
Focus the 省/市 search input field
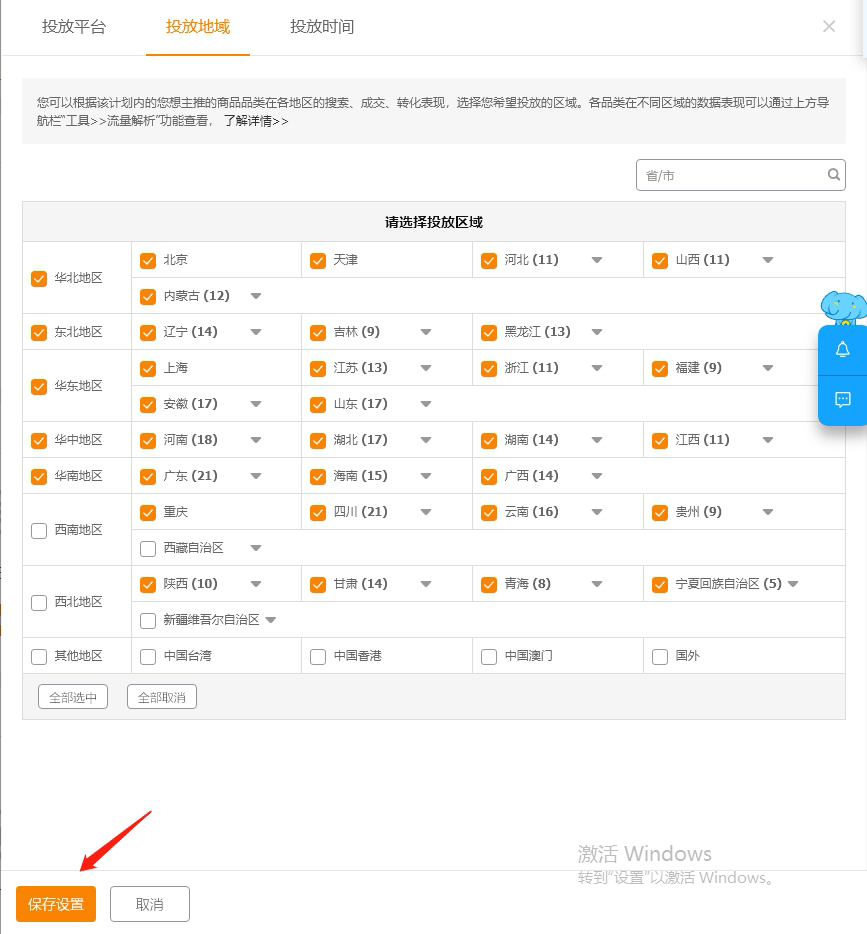[x=730, y=175]
